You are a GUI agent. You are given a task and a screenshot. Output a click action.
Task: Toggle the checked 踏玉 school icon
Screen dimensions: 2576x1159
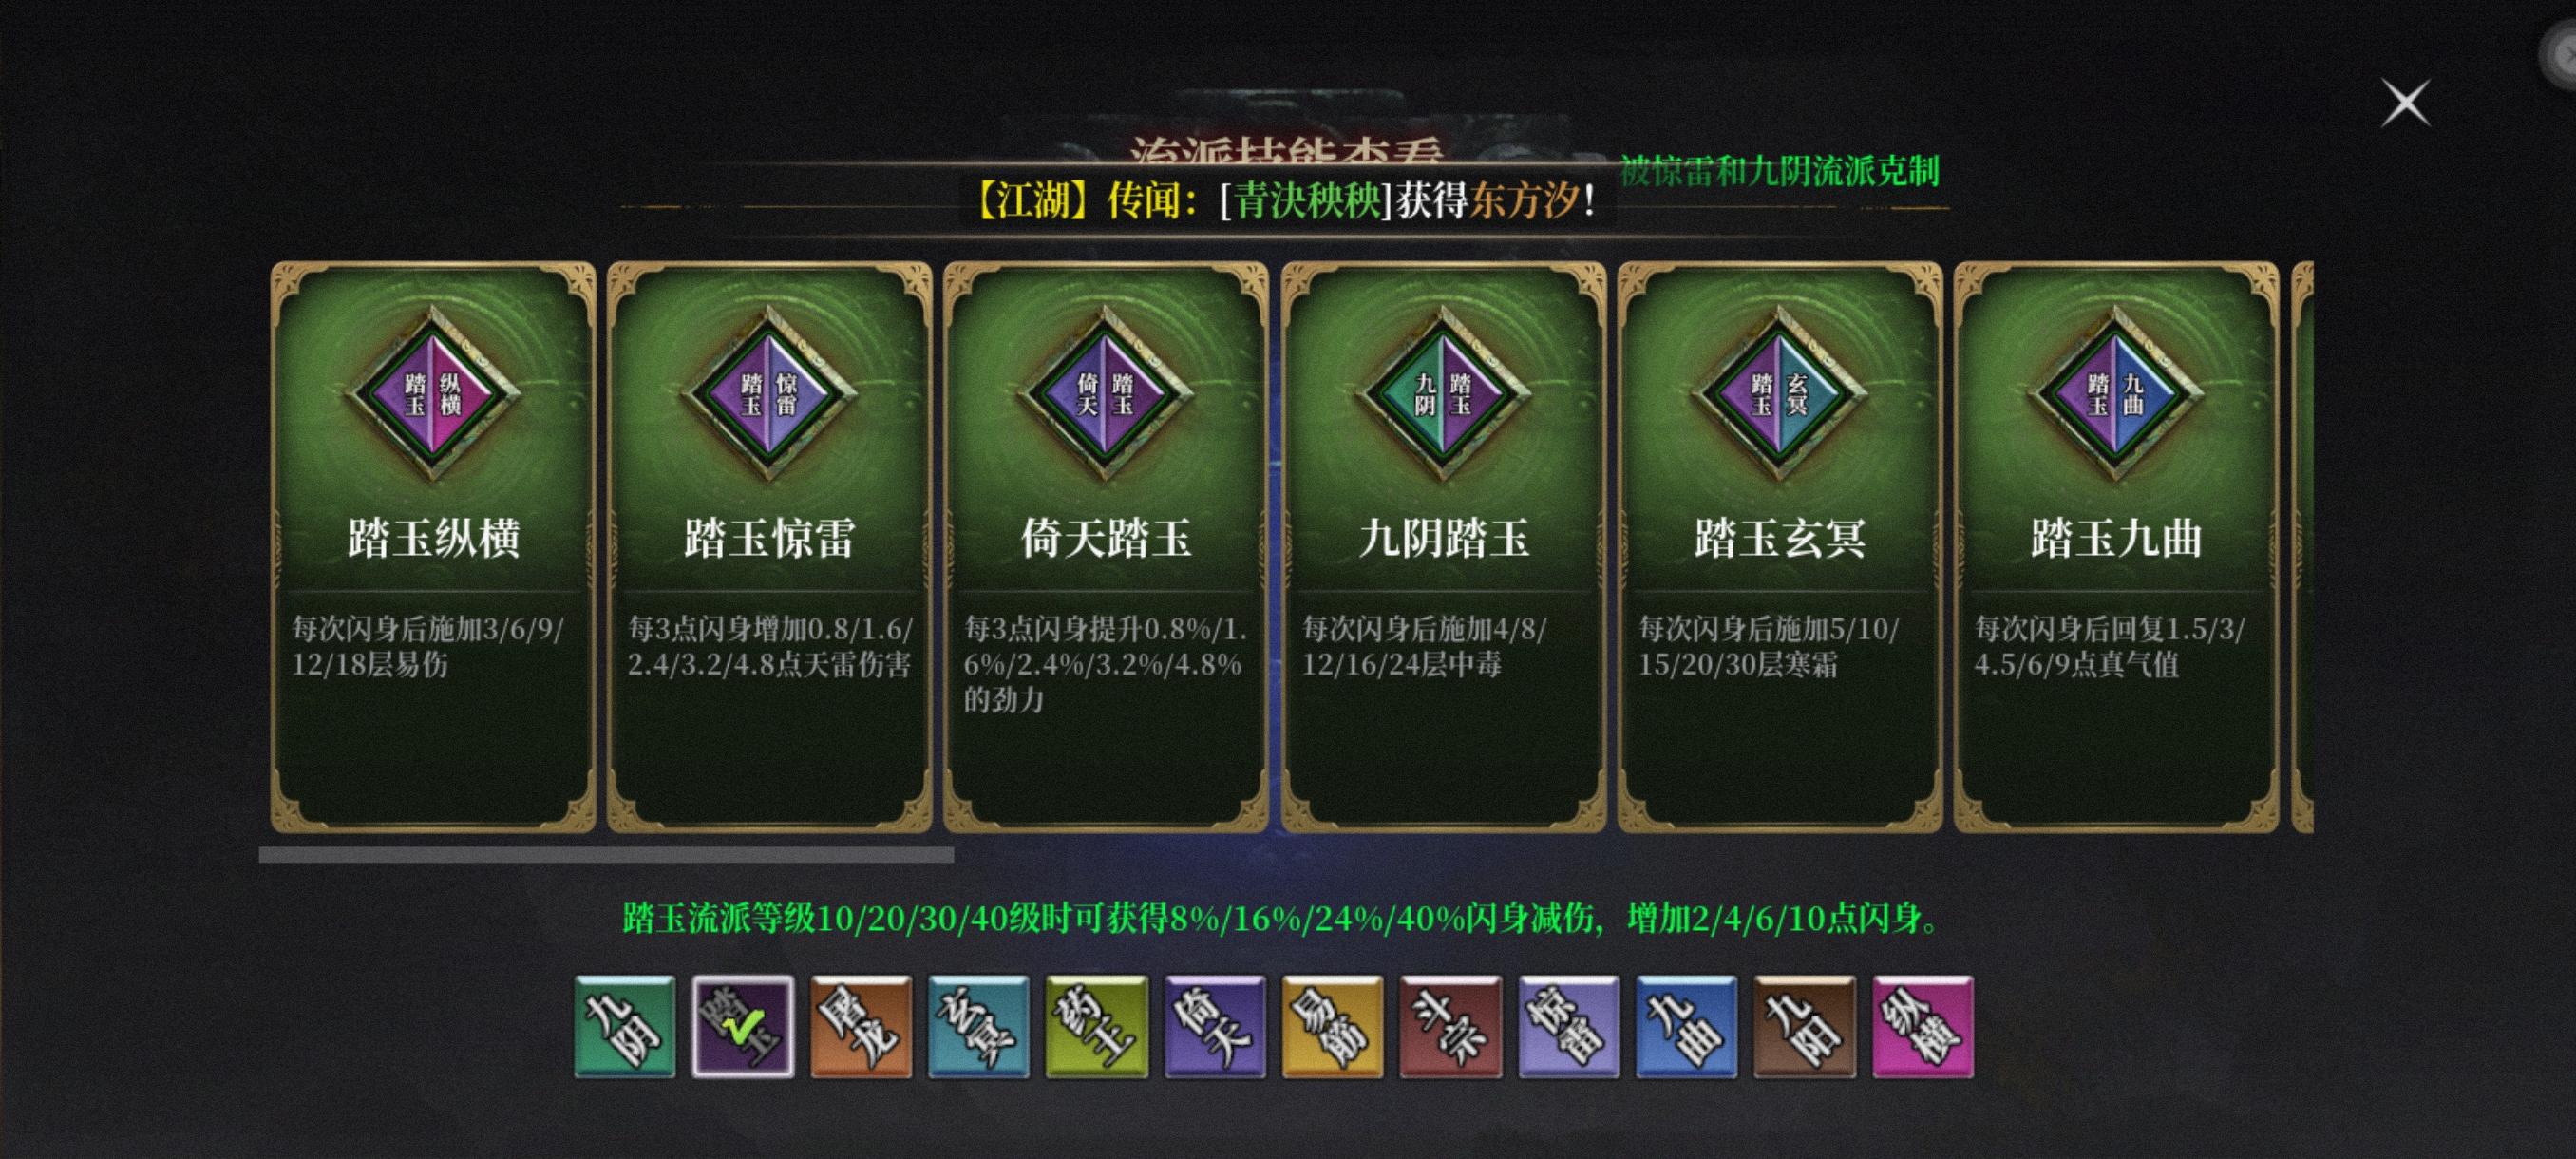pyautogui.click(x=743, y=1027)
